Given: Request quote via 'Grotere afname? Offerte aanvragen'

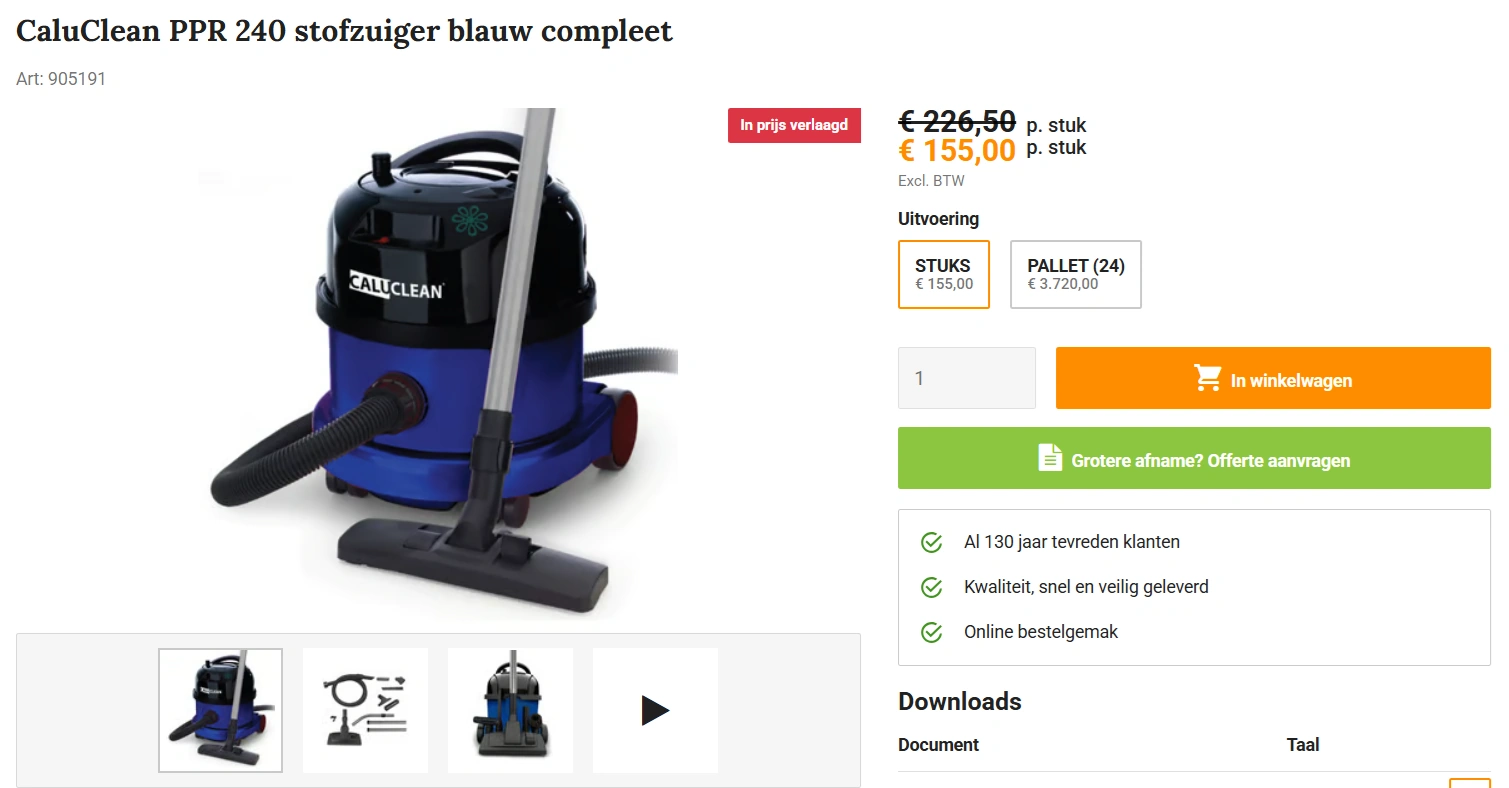Looking at the screenshot, I should point(1194,458).
